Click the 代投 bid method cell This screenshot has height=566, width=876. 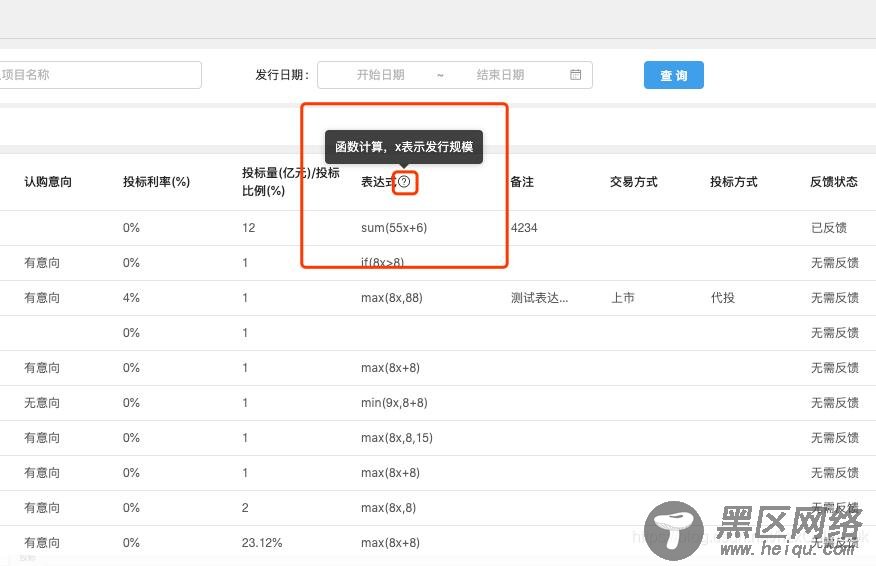(x=722, y=298)
